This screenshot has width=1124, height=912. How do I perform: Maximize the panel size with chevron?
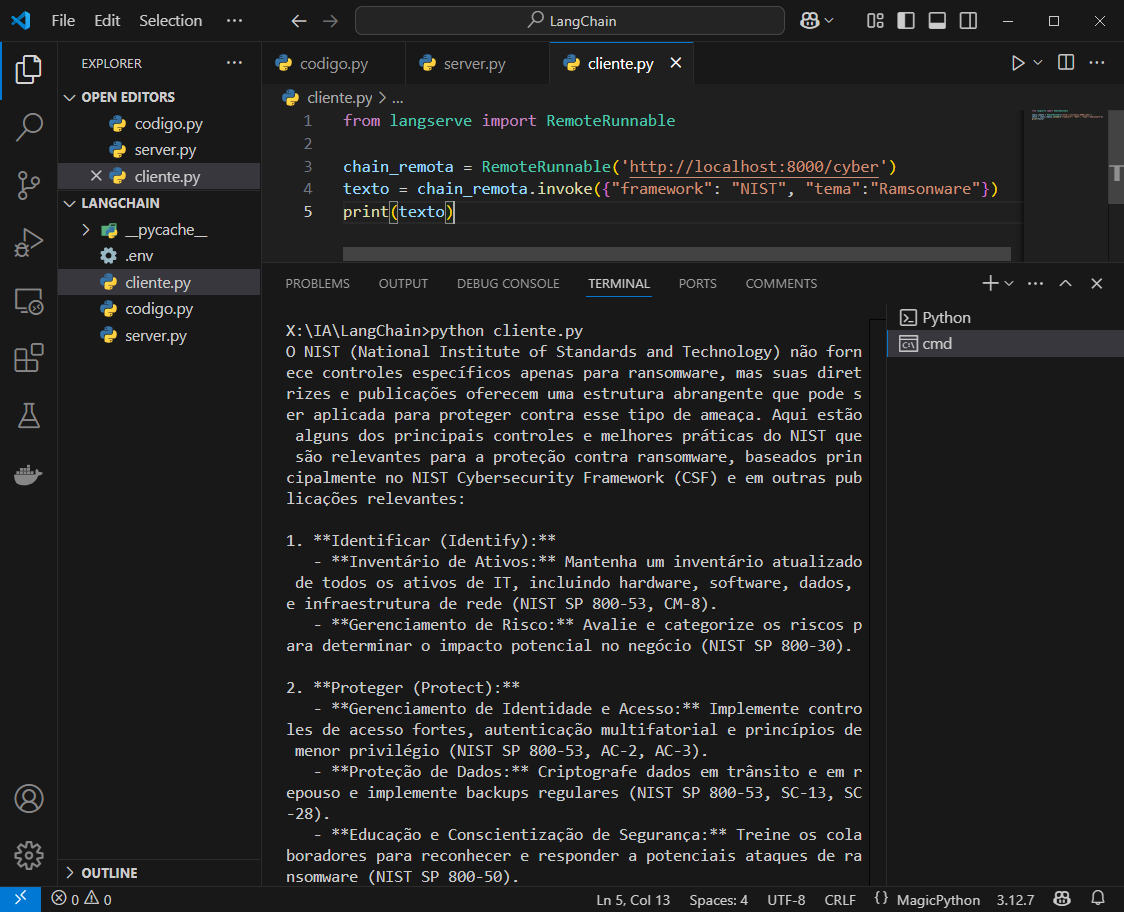(x=1065, y=283)
